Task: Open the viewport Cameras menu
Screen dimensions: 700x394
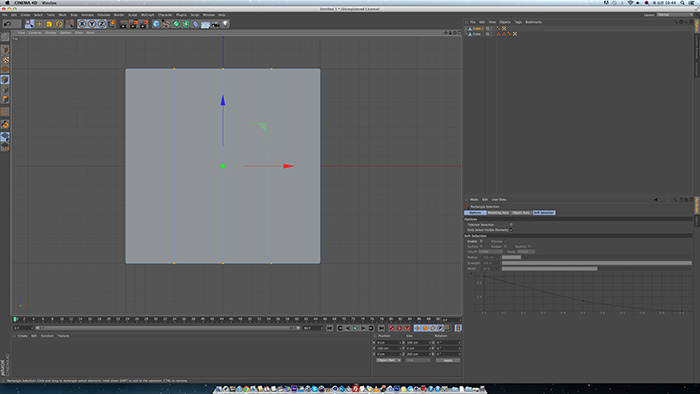Action: (x=35, y=33)
